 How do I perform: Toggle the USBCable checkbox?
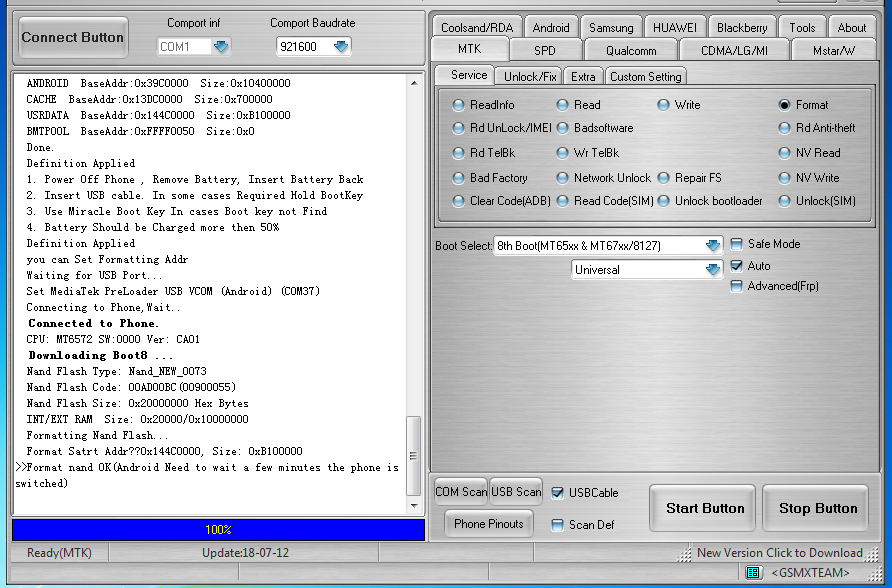click(x=558, y=493)
